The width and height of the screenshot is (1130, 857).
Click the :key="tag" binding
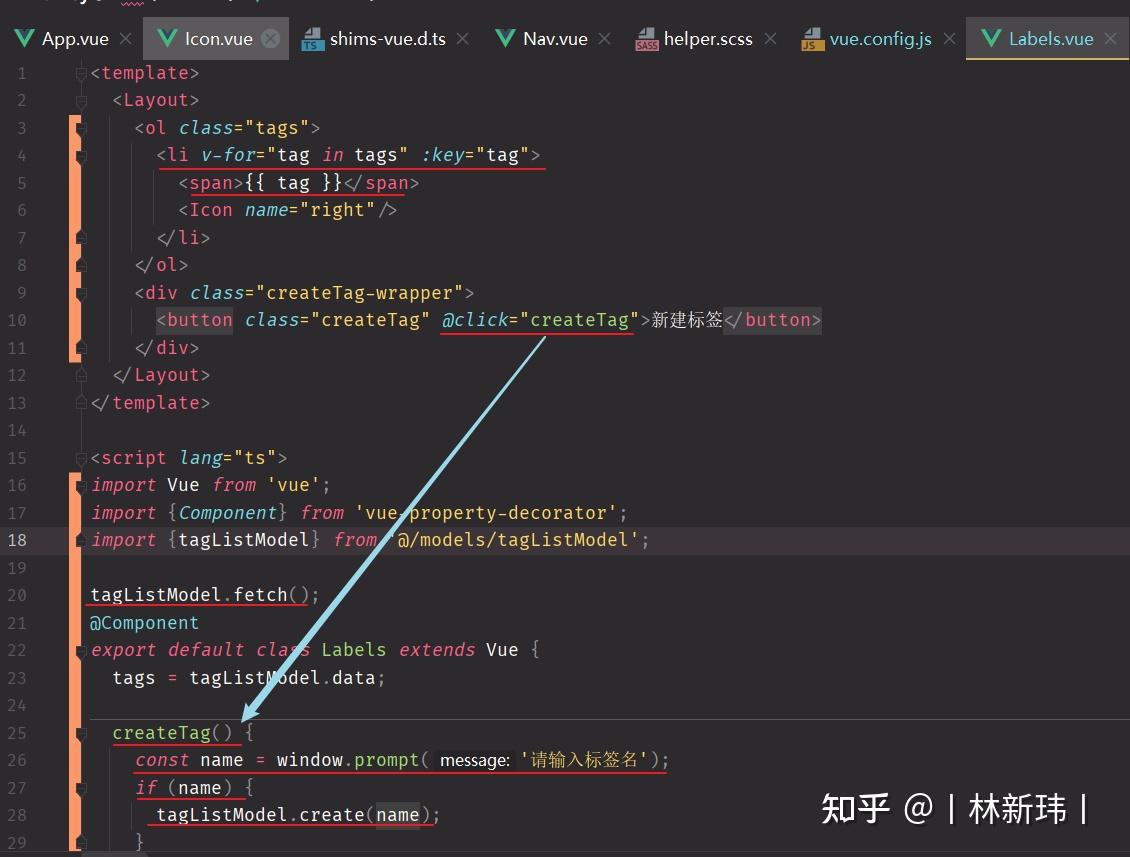pyautogui.click(x=476, y=155)
